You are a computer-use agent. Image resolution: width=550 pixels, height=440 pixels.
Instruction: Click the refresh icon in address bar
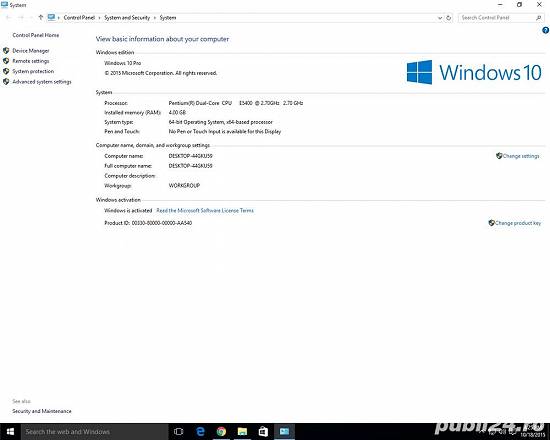pos(449,18)
